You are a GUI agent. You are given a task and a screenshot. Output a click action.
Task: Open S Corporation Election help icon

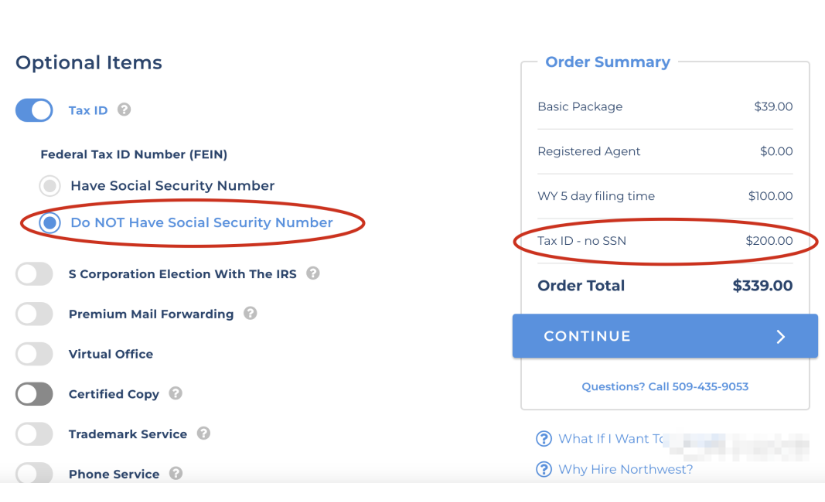point(313,273)
